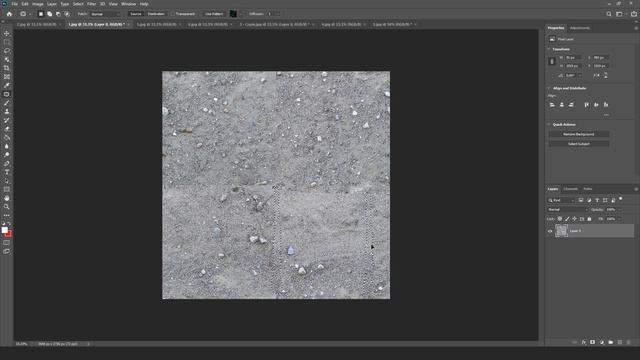Click the Home icon in options bar

pos(9,14)
